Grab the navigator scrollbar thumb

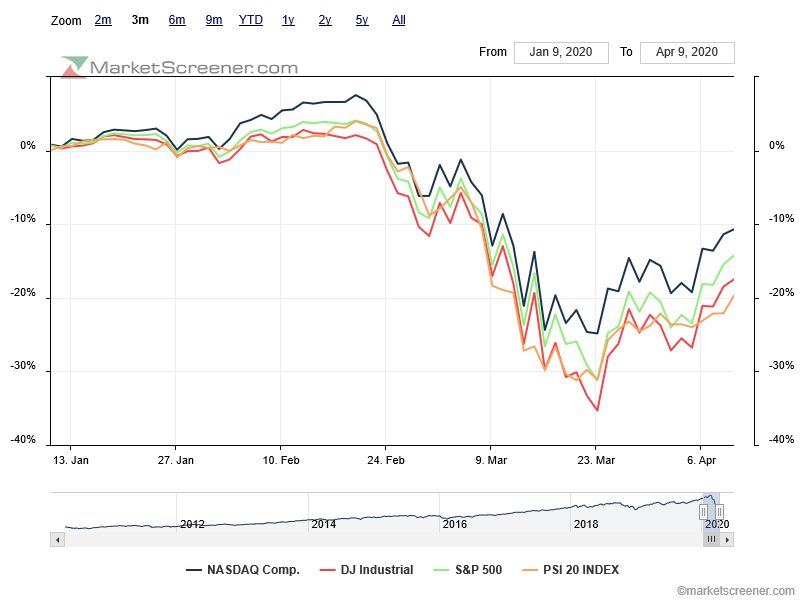point(711,539)
